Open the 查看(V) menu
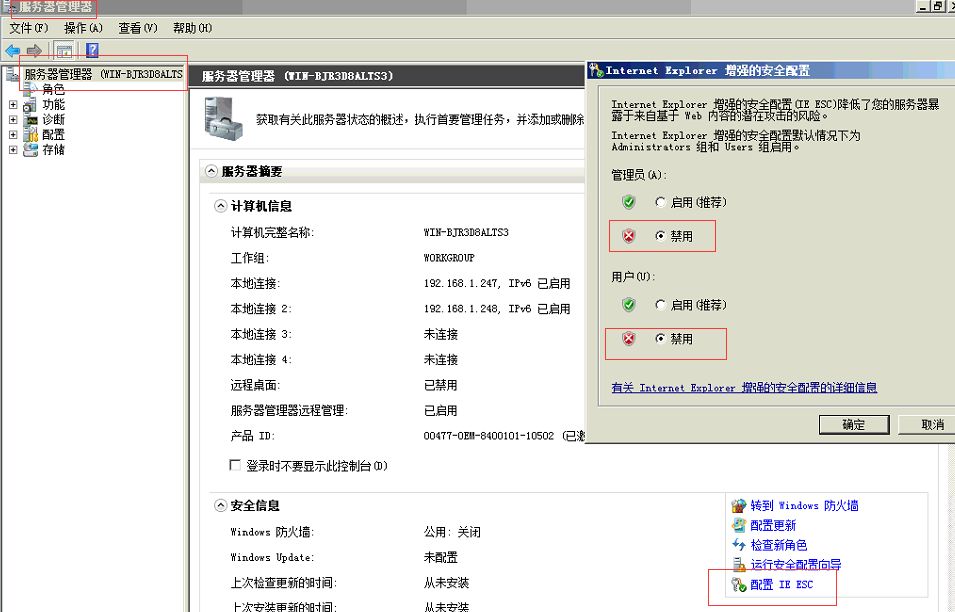Screen dimensions: 955x612 pos(138,28)
